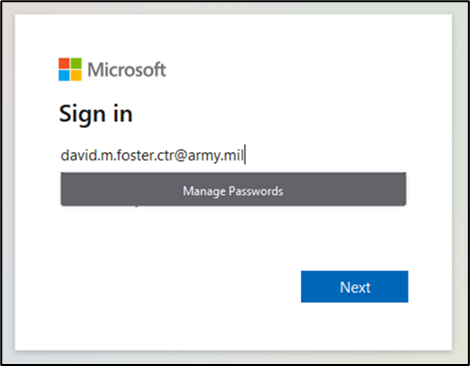Click the Sign in heading
Image resolution: width=470 pixels, height=366 pixels.
96,115
